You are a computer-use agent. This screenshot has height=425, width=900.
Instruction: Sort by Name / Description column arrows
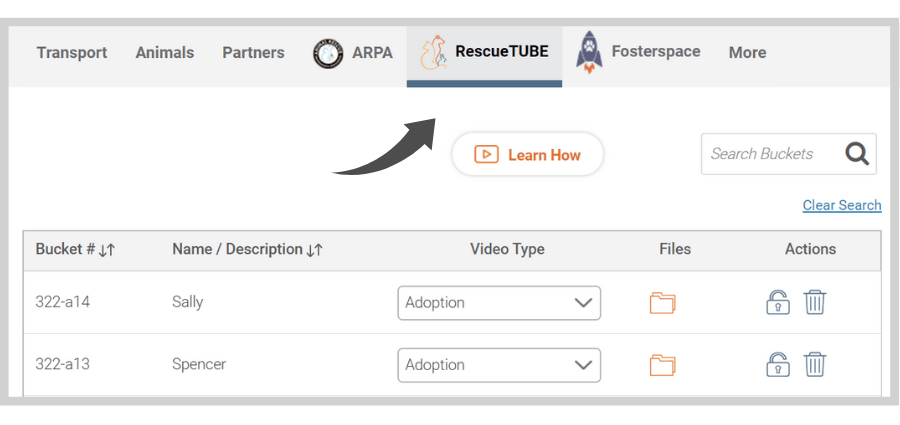(x=315, y=250)
